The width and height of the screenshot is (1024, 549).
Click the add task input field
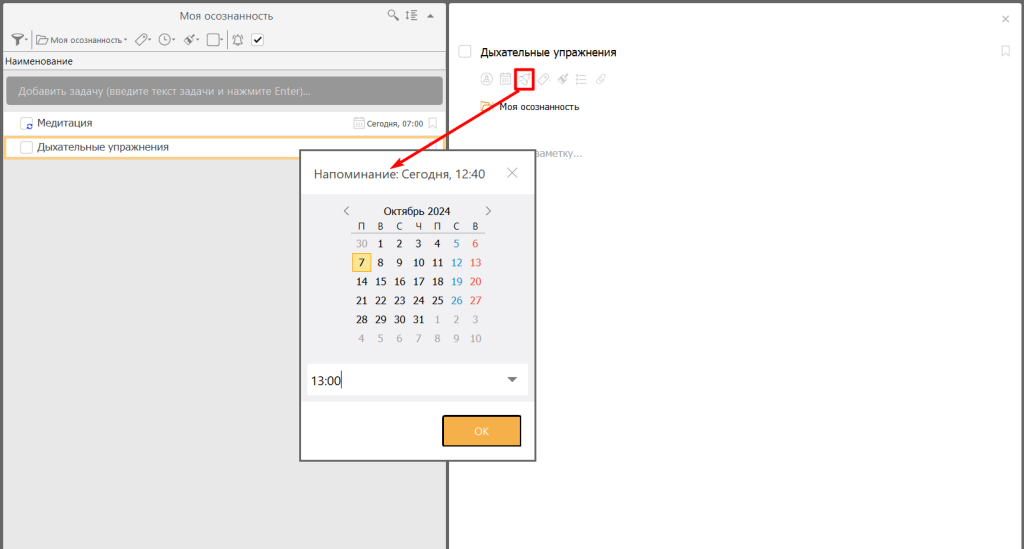point(224,91)
